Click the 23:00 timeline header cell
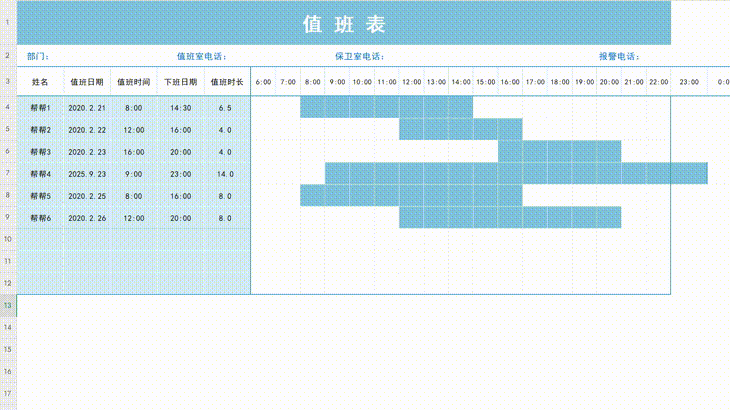The image size is (730, 410). coord(689,82)
